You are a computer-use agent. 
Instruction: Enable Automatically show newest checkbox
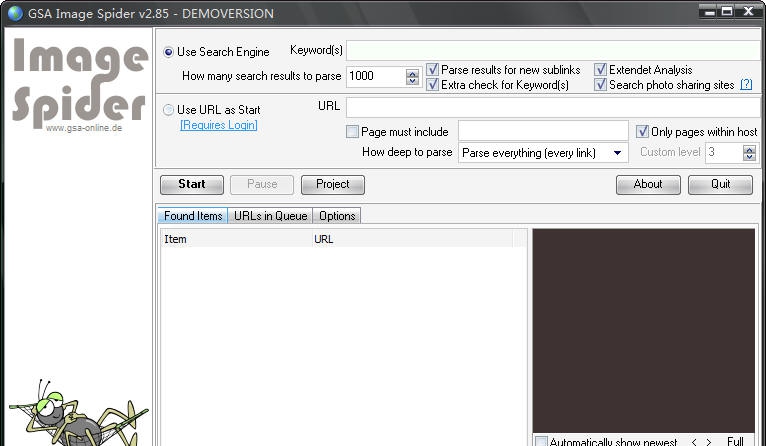click(x=541, y=441)
